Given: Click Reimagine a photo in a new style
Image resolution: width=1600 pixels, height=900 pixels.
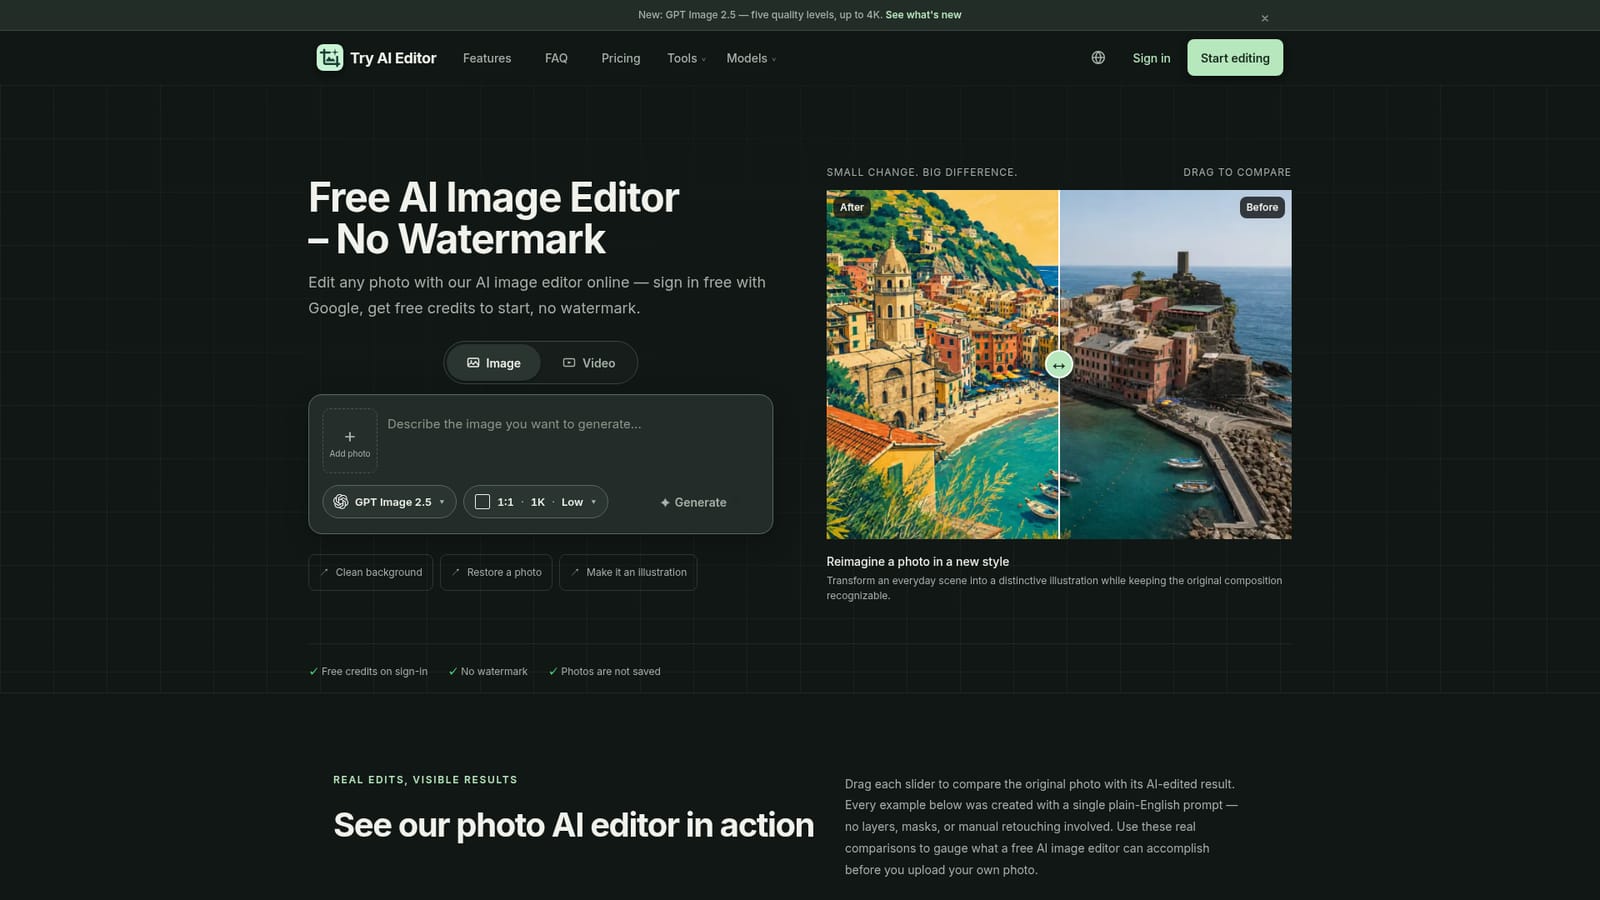Looking at the screenshot, I should point(918,562).
